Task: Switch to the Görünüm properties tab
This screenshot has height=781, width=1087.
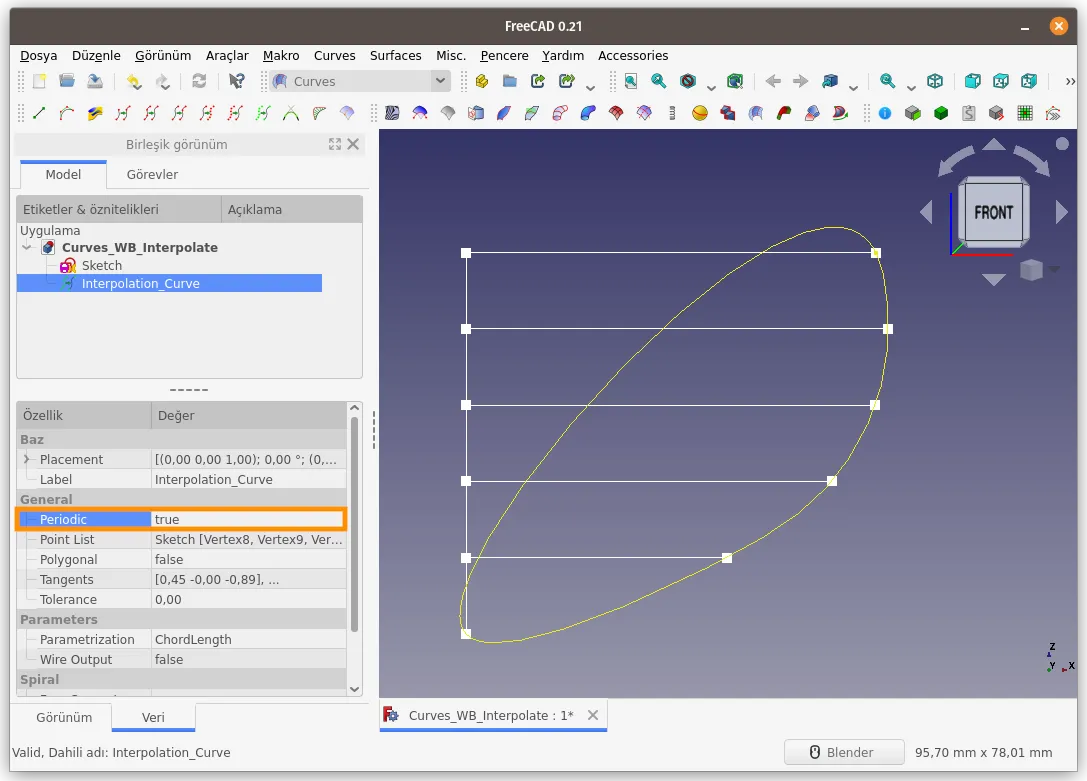Action: point(64,717)
